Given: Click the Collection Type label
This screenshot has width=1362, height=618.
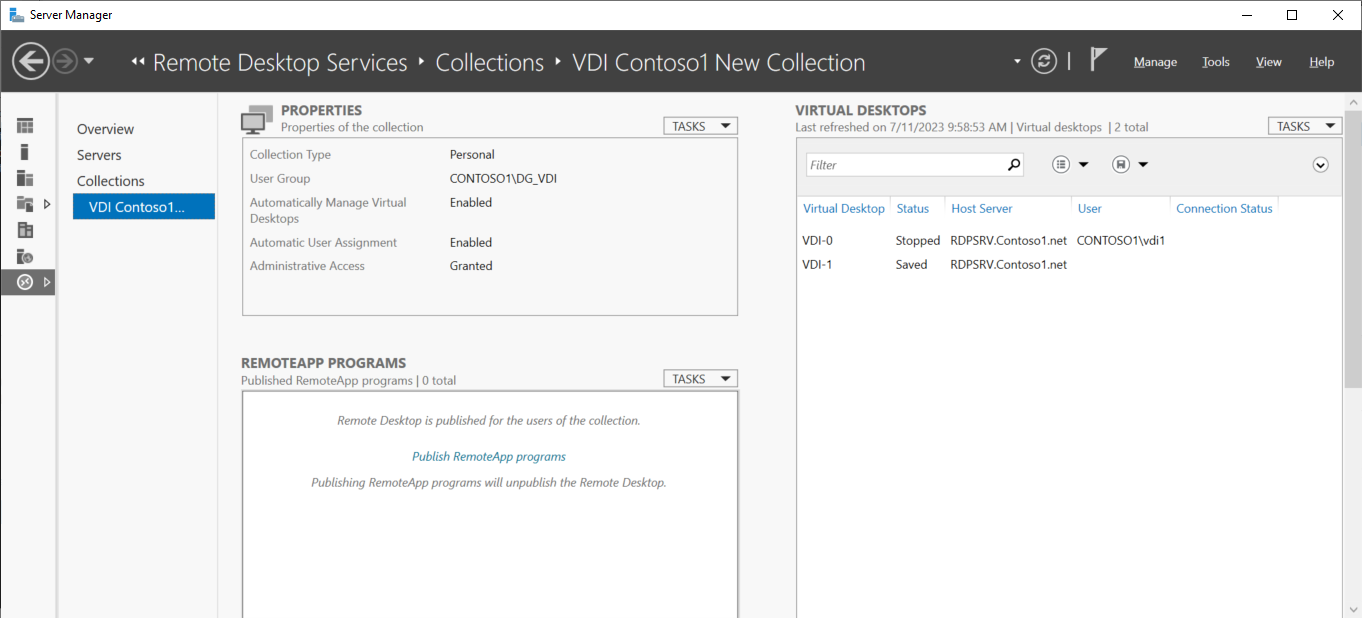Looking at the screenshot, I should (x=290, y=154).
